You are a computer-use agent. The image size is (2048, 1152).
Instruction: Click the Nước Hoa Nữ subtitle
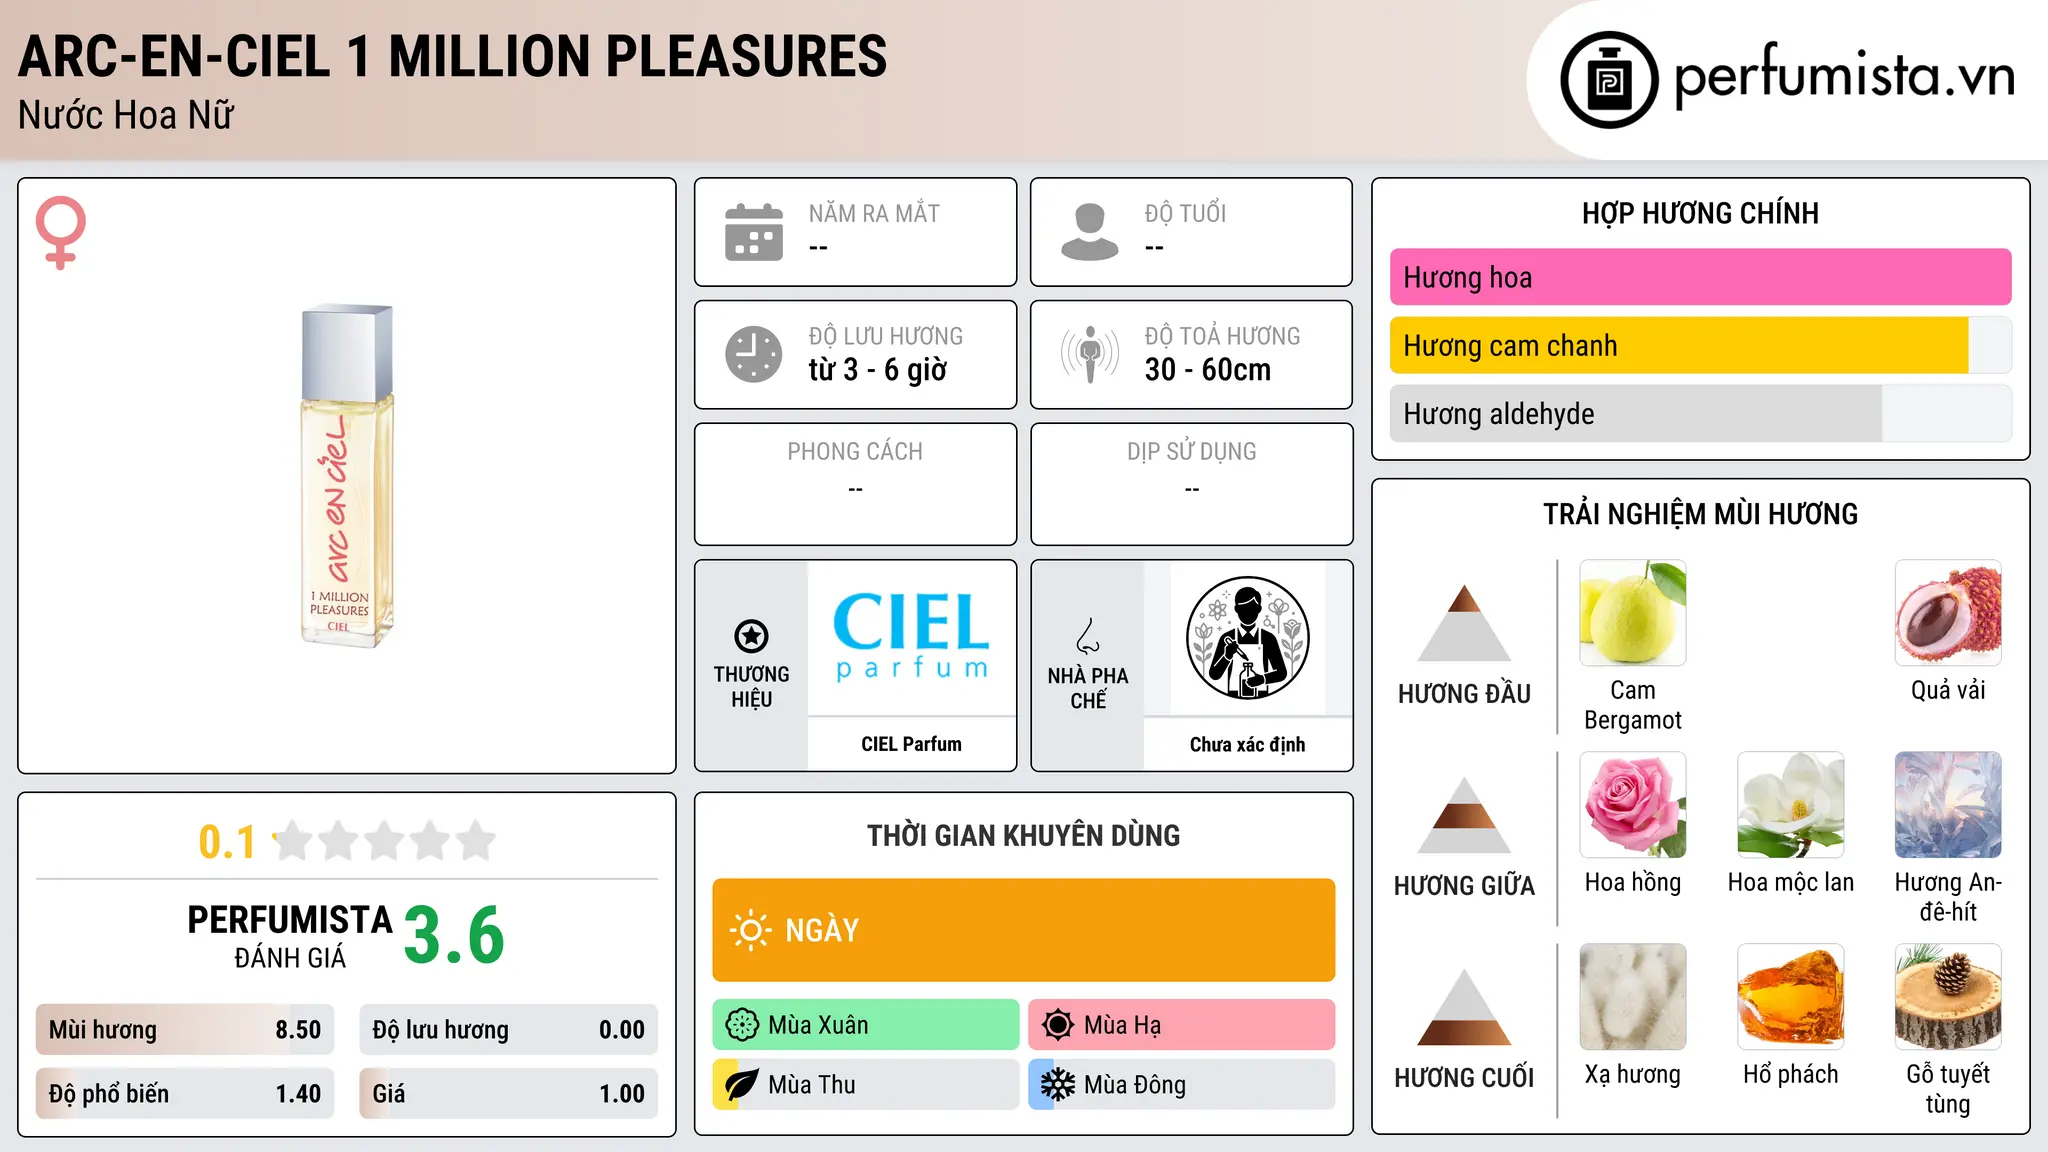[x=126, y=115]
